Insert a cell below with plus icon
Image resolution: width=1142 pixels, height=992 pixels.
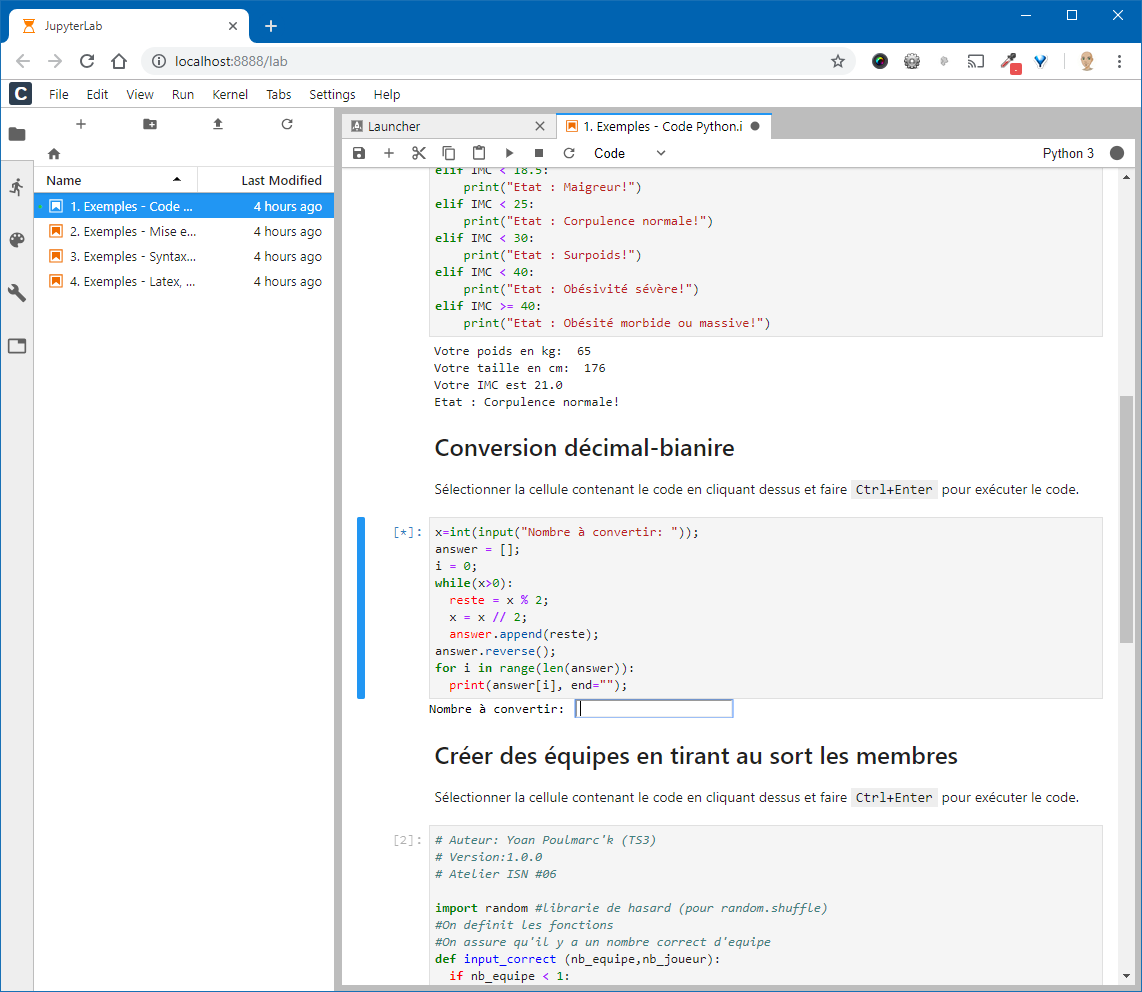pyautogui.click(x=389, y=153)
